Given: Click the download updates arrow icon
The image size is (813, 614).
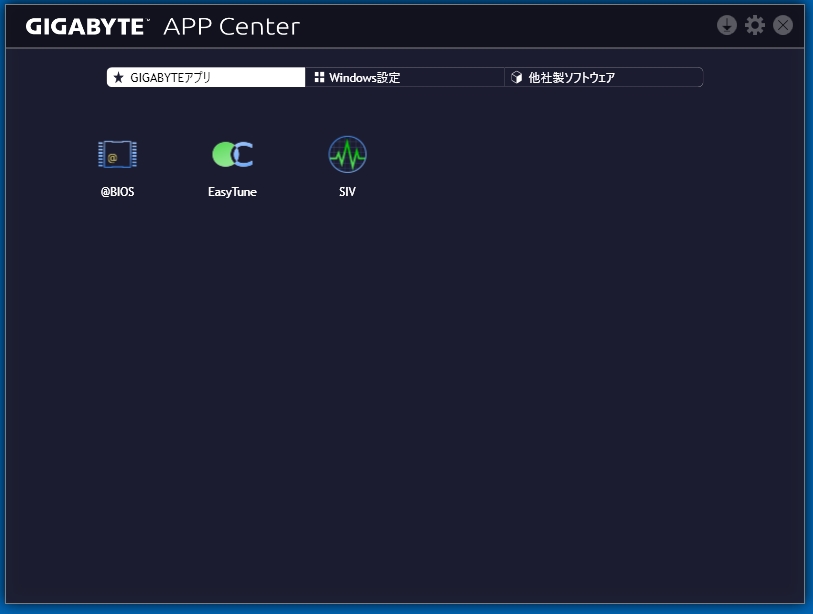Looking at the screenshot, I should pos(727,25).
